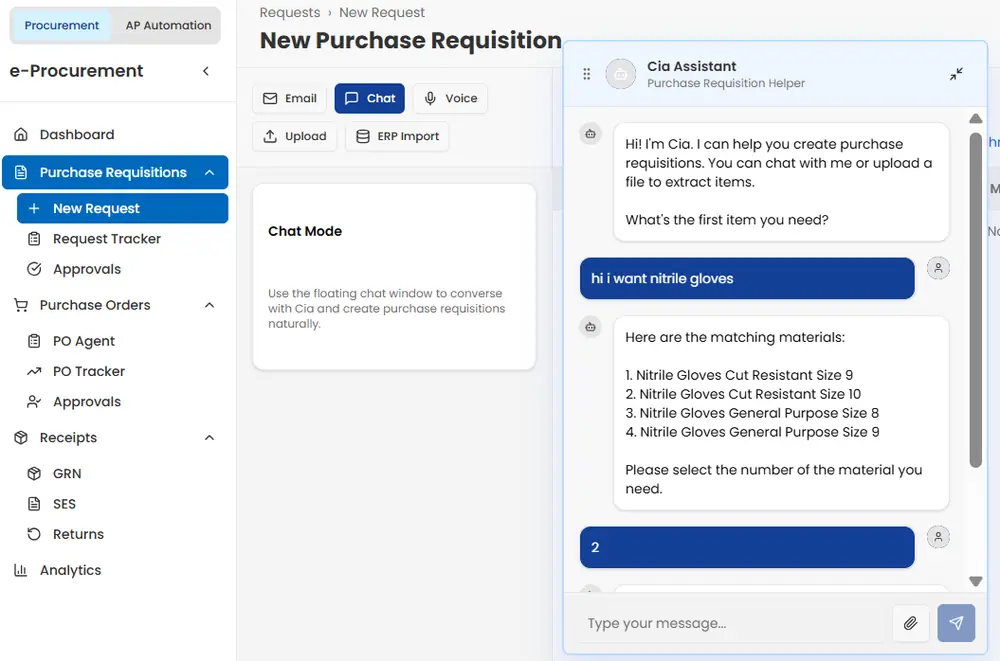Click Requests breadcrumb link

tap(290, 13)
